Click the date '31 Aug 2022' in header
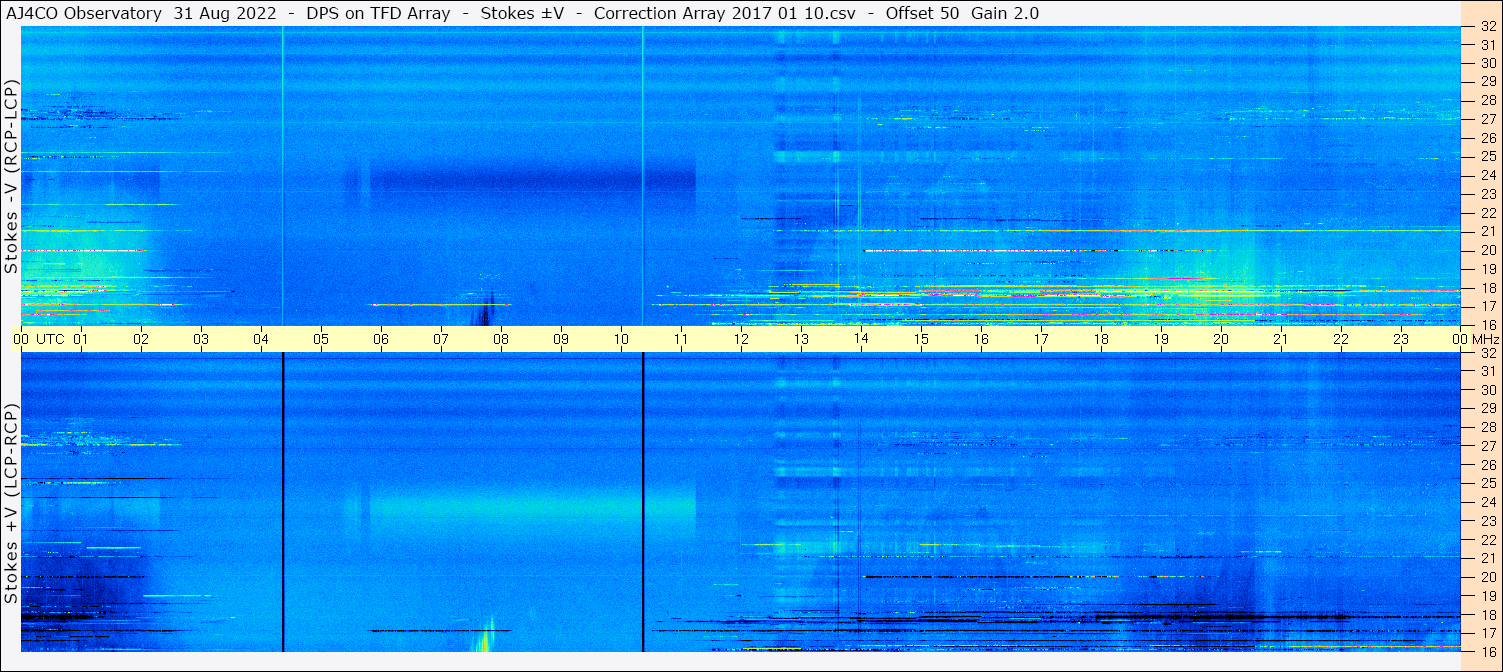This screenshot has height=672, width=1503. [224, 13]
